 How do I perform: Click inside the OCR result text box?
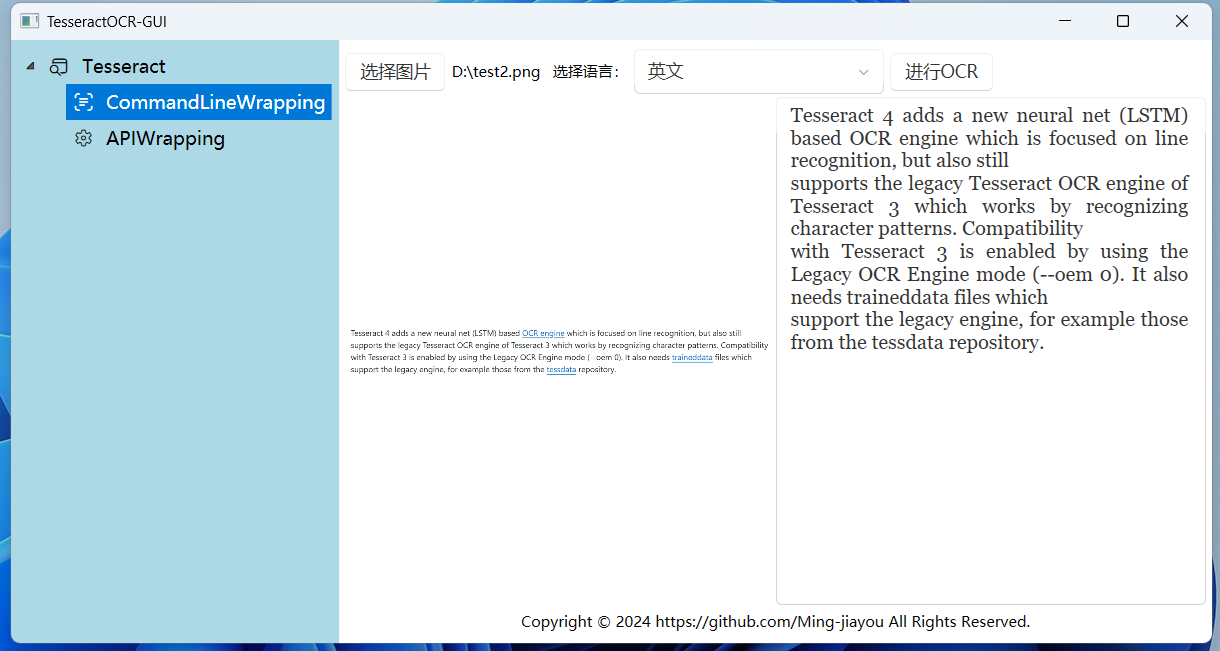(990, 351)
